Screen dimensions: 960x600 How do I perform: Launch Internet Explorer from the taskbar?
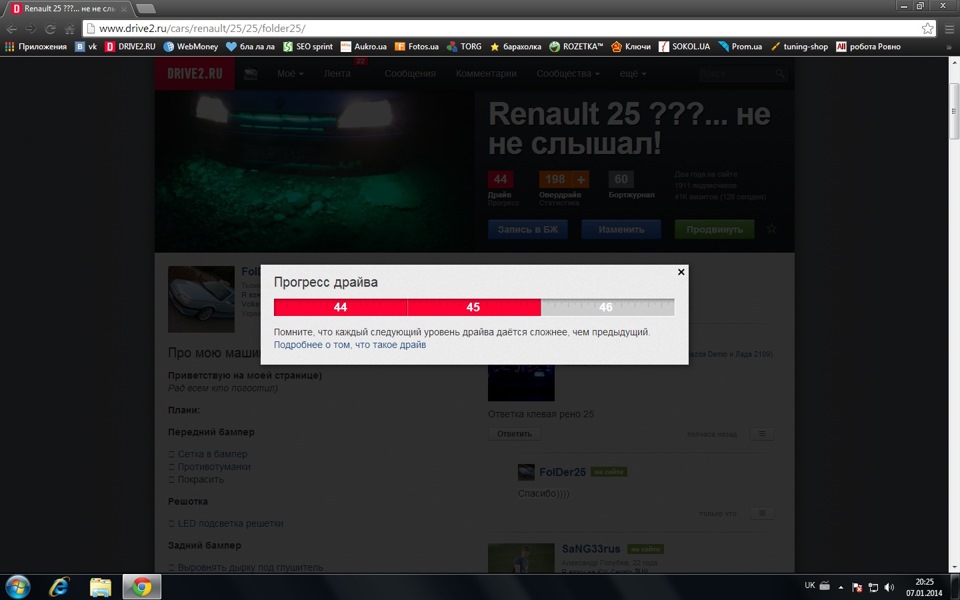(59, 587)
